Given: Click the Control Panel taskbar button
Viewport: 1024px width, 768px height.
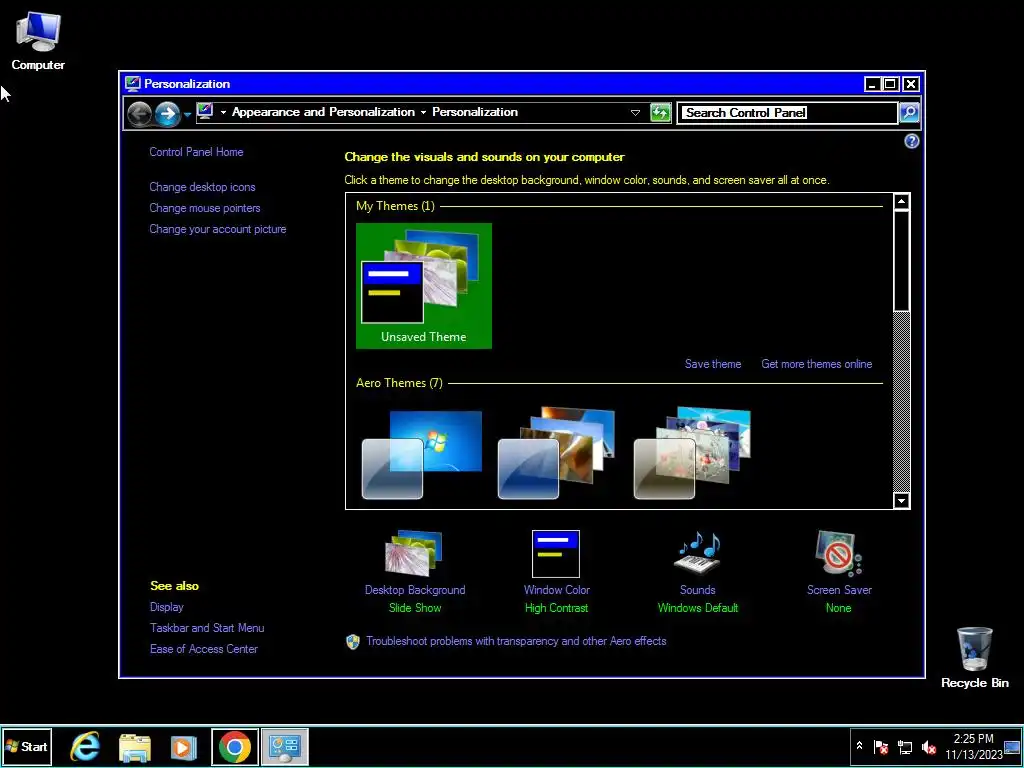Looking at the screenshot, I should coord(285,746).
